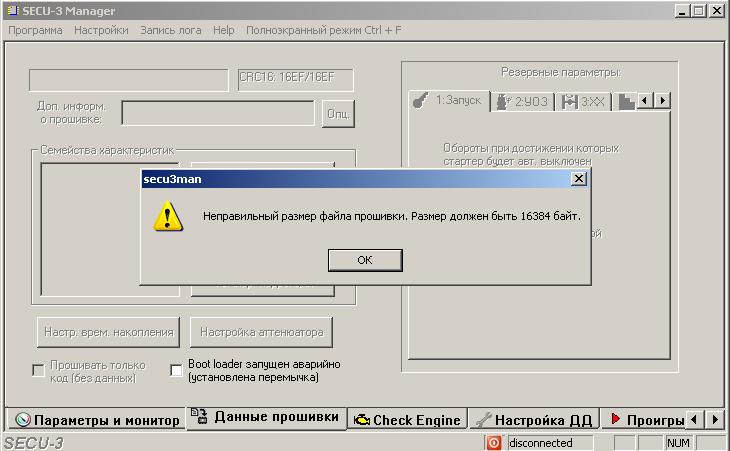Open the Программа menu
Screen dimensions: 730x451
tap(35, 30)
